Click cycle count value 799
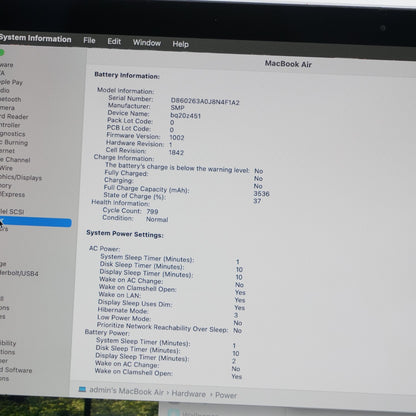Screen dimensions: 416x416 pos(152,211)
